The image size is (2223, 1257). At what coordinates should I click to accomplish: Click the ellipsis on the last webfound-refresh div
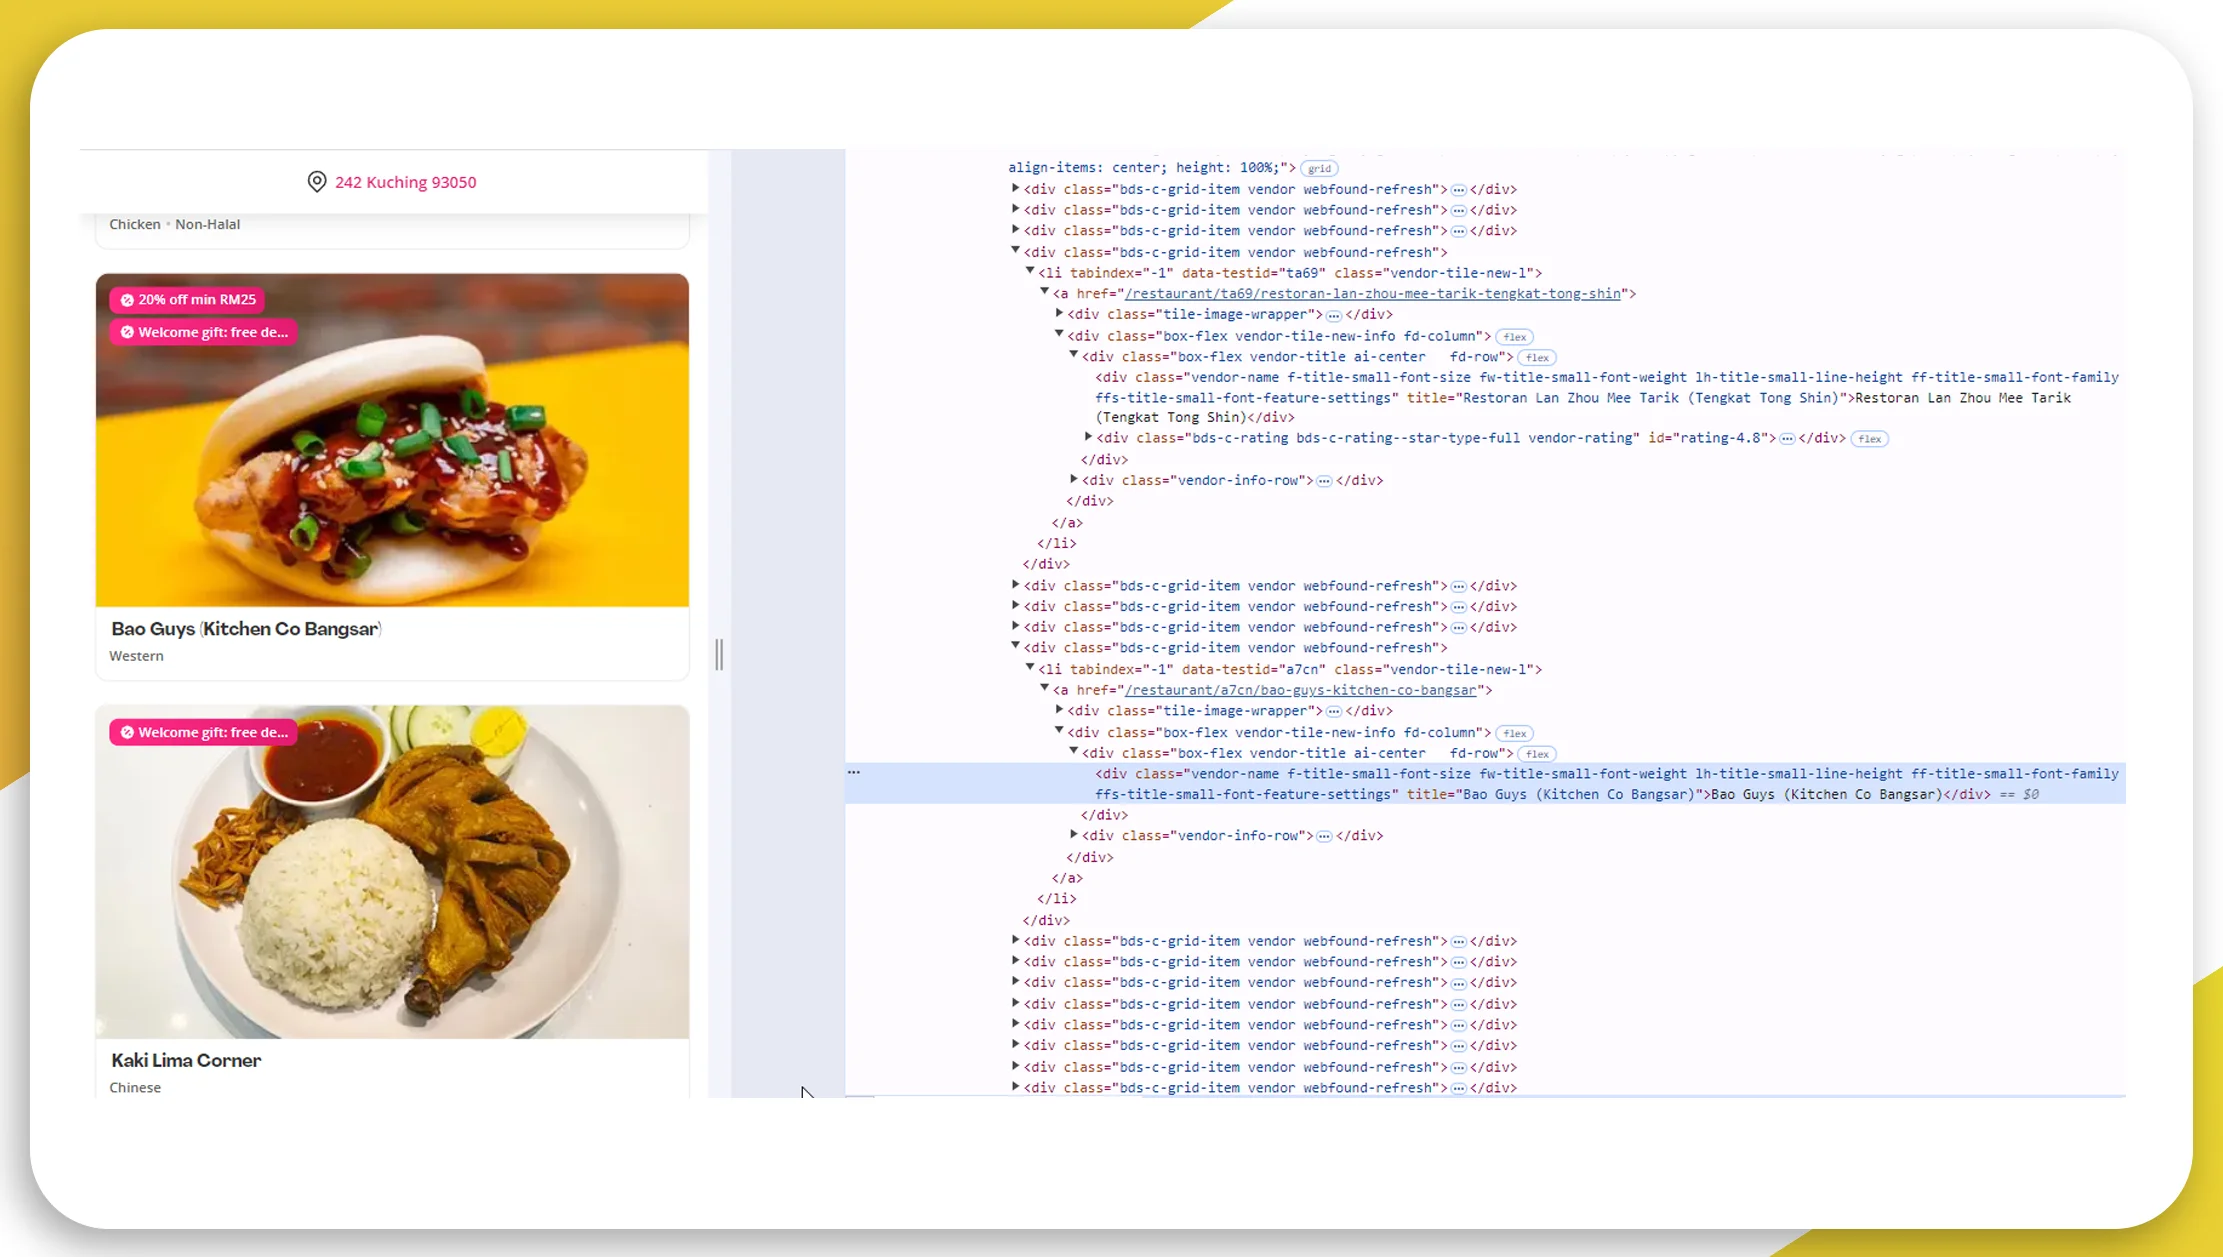coord(1459,1087)
